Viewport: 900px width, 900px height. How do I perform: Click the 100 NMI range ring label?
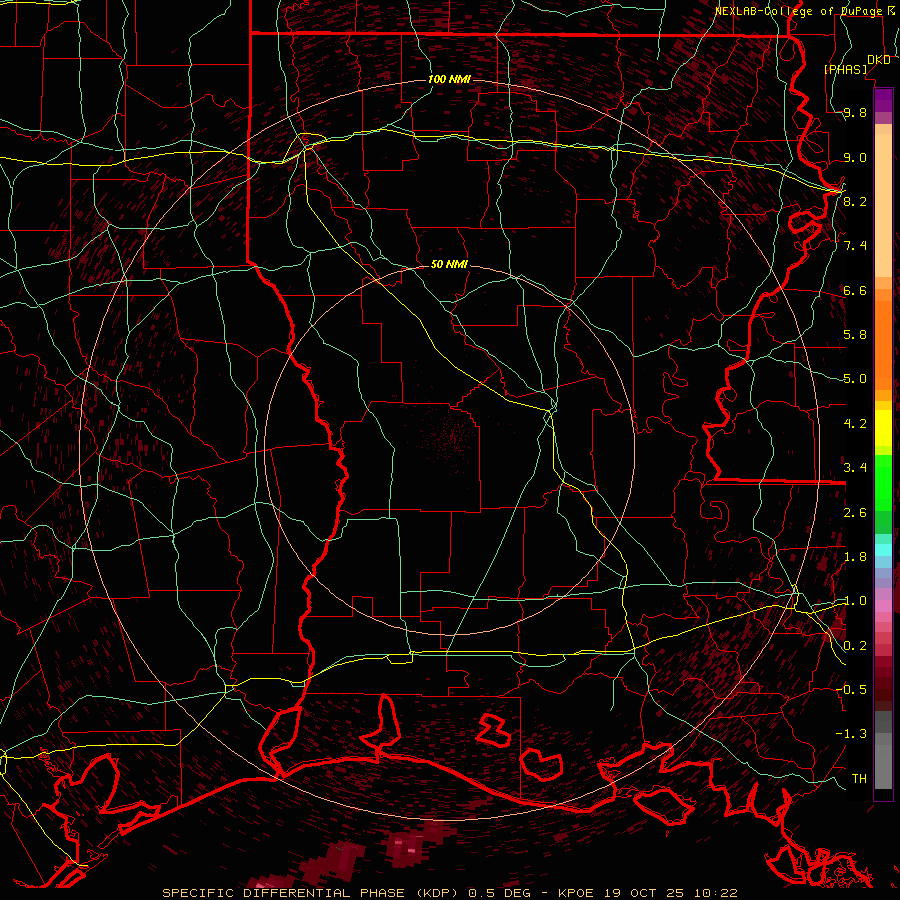point(449,79)
